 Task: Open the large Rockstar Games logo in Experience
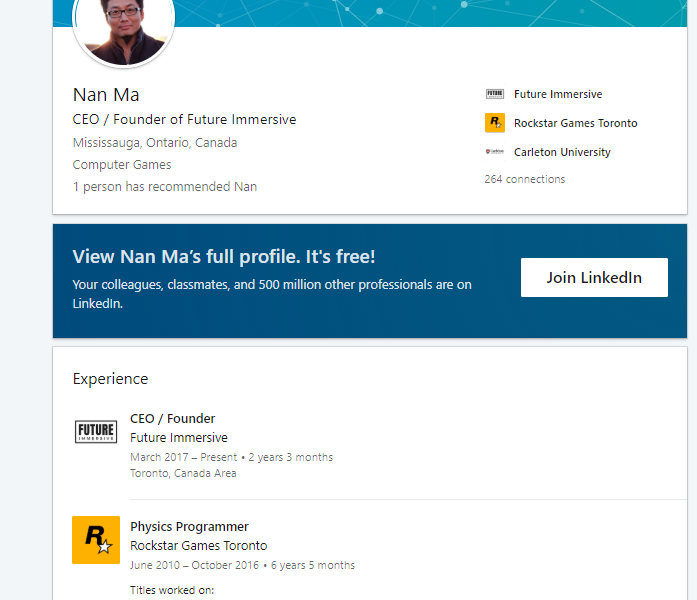tap(96, 540)
